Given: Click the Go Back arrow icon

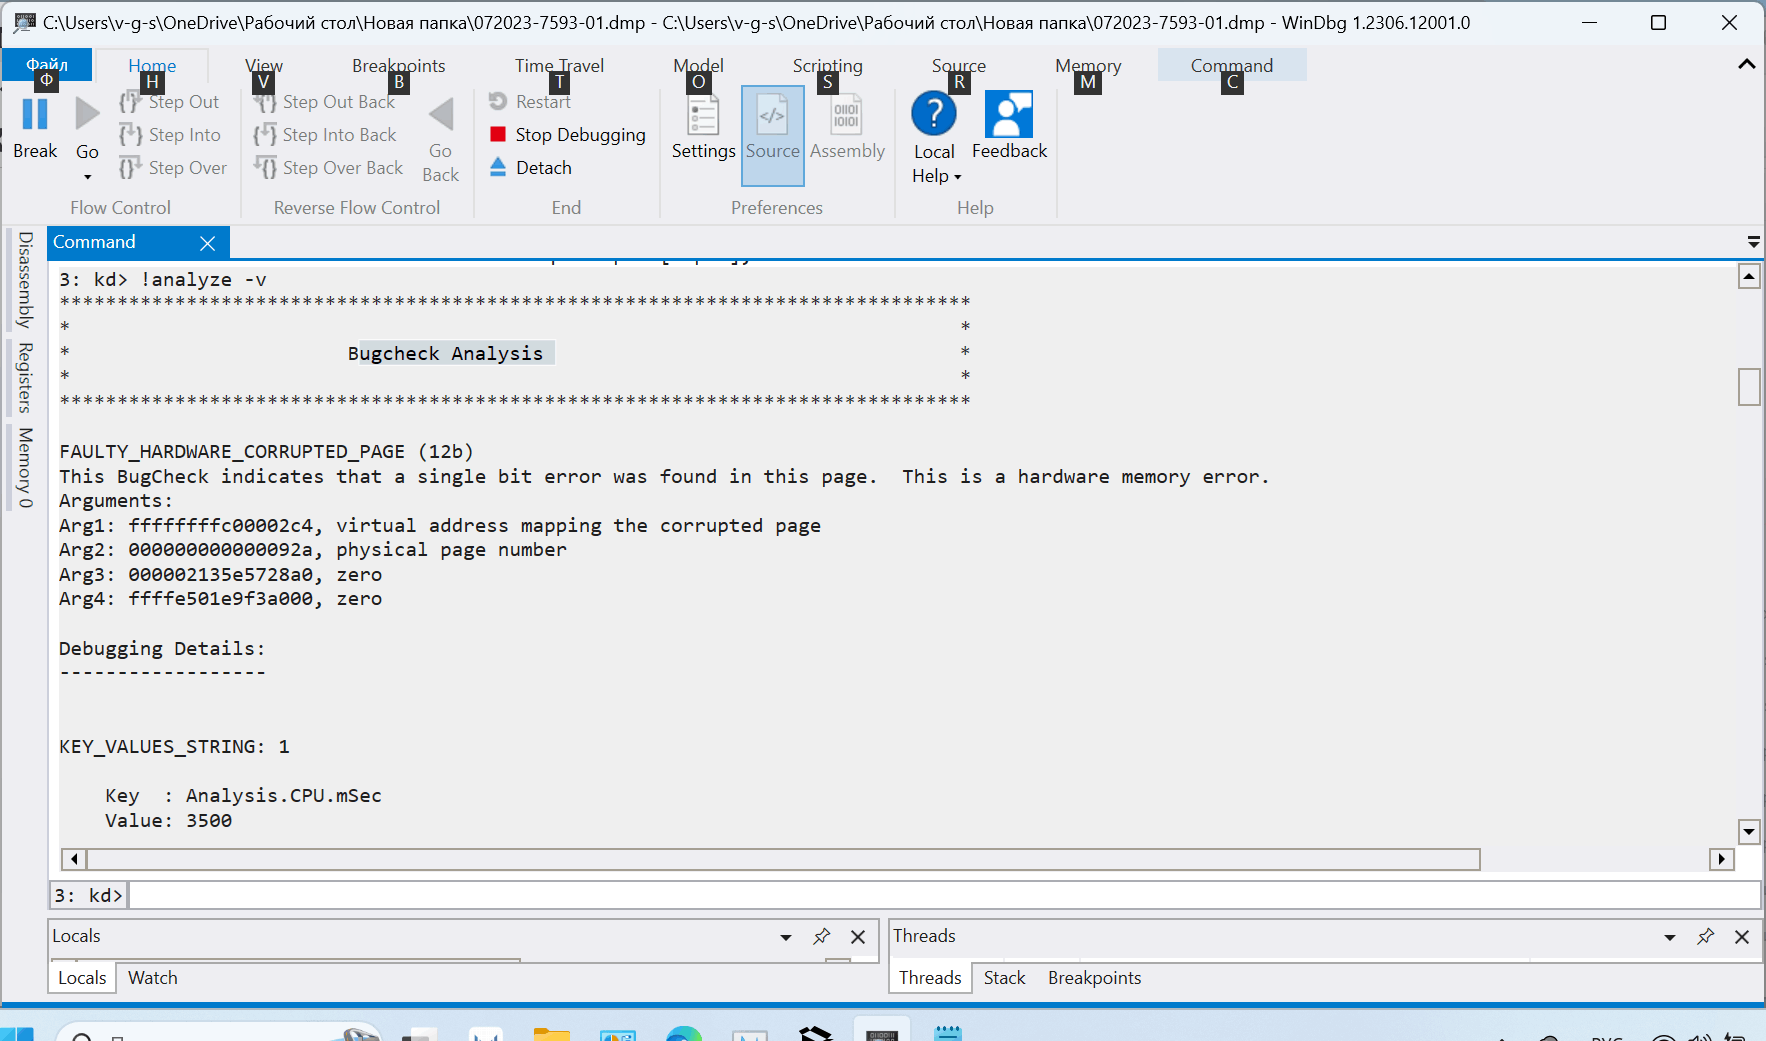Looking at the screenshot, I should (441, 114).
